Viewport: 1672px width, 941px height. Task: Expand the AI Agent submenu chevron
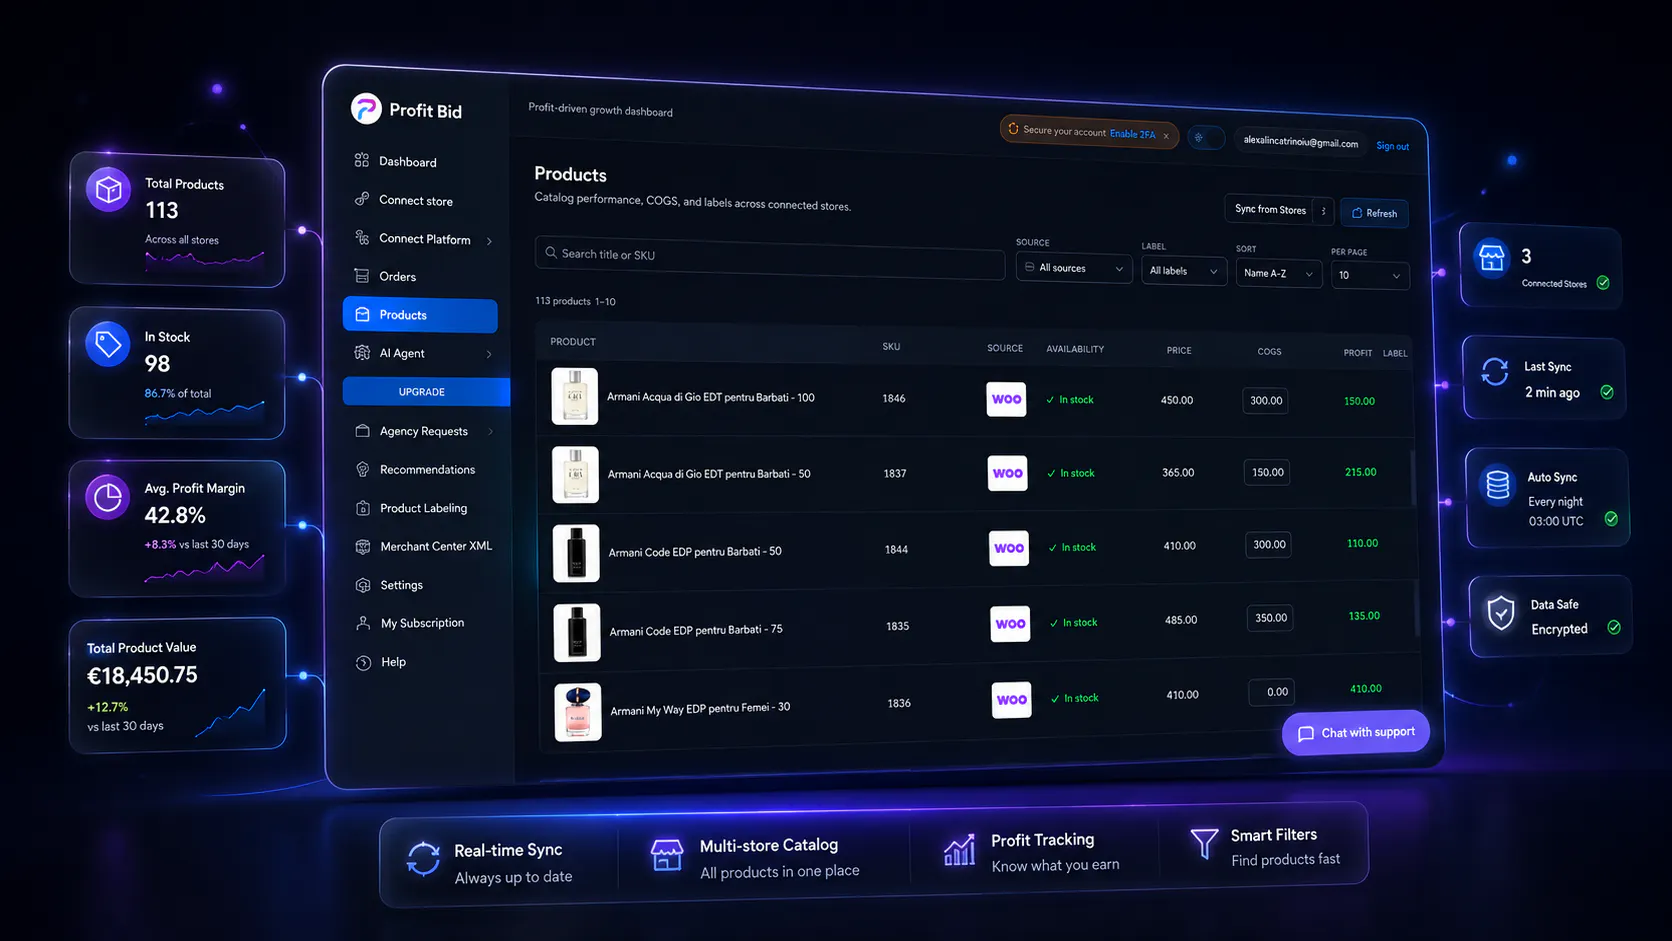click(x=489, y=354)
